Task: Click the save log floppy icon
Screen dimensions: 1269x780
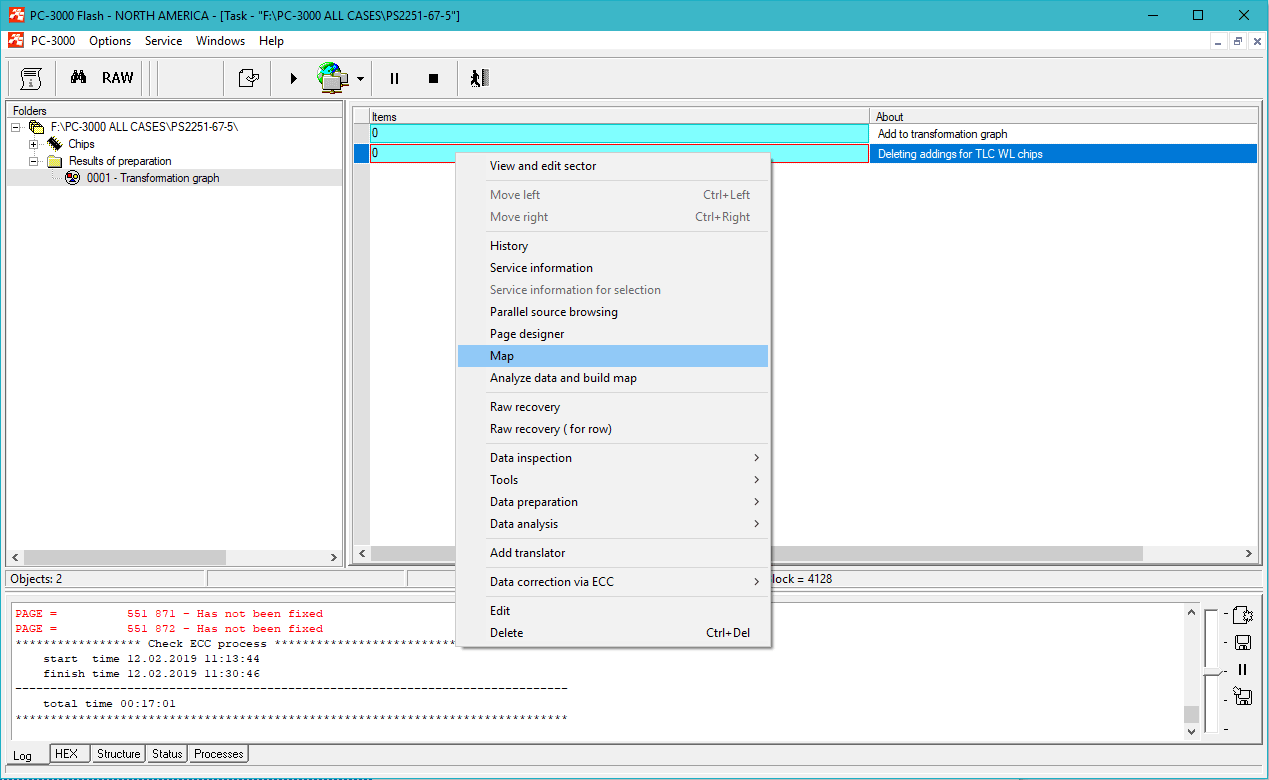Action: point(1243,642)
